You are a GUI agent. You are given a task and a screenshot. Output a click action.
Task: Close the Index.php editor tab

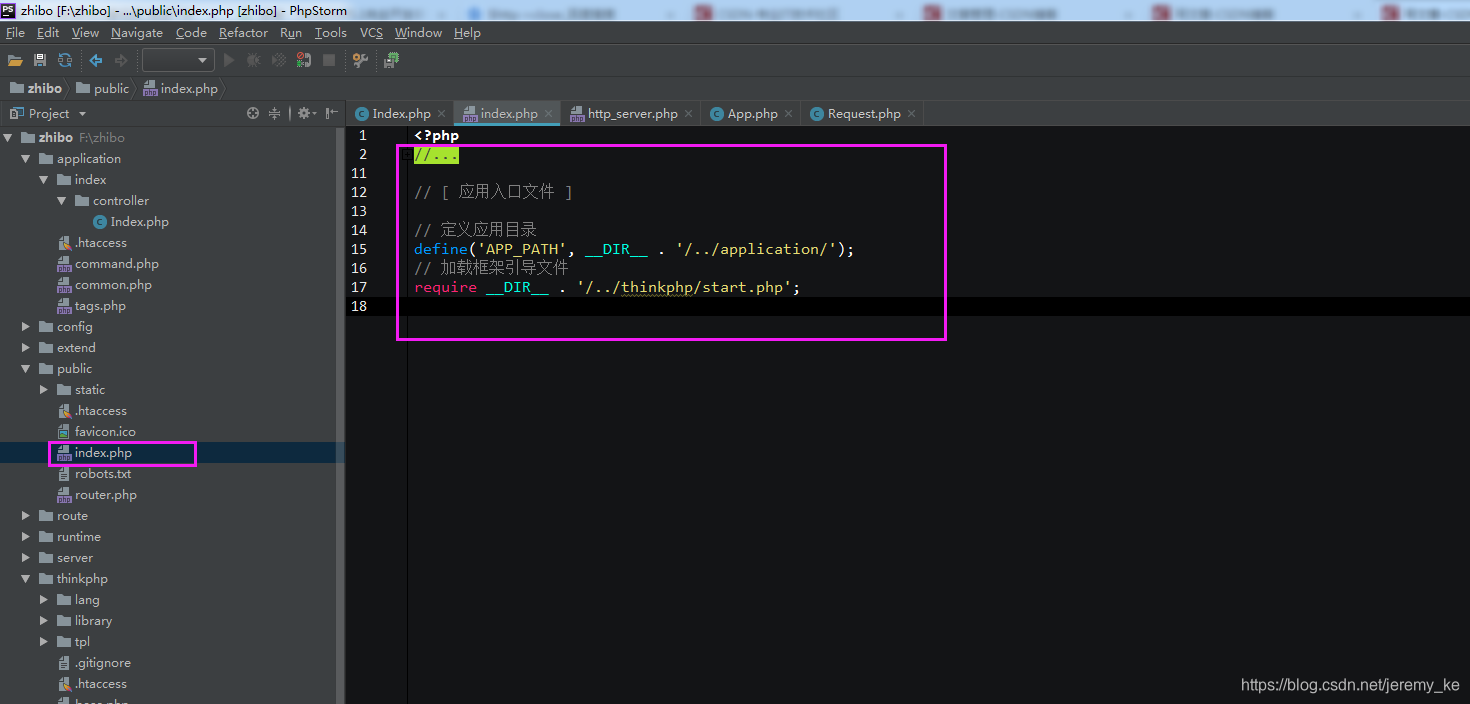coord(442,114)
